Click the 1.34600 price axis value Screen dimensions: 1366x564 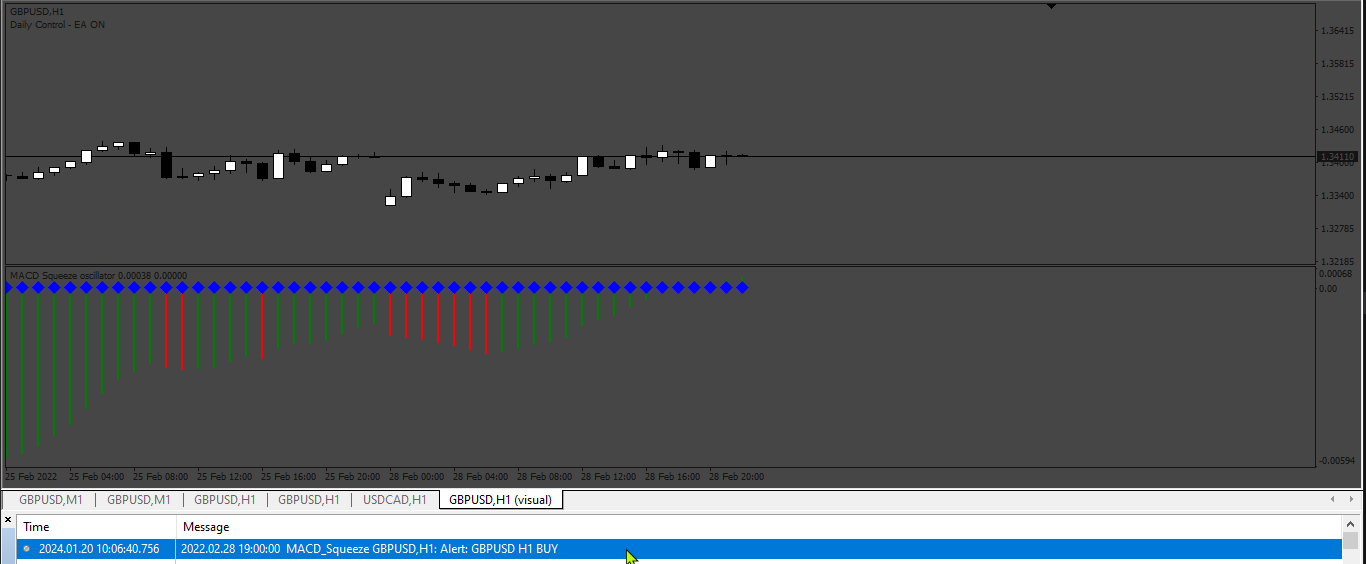1337,130
